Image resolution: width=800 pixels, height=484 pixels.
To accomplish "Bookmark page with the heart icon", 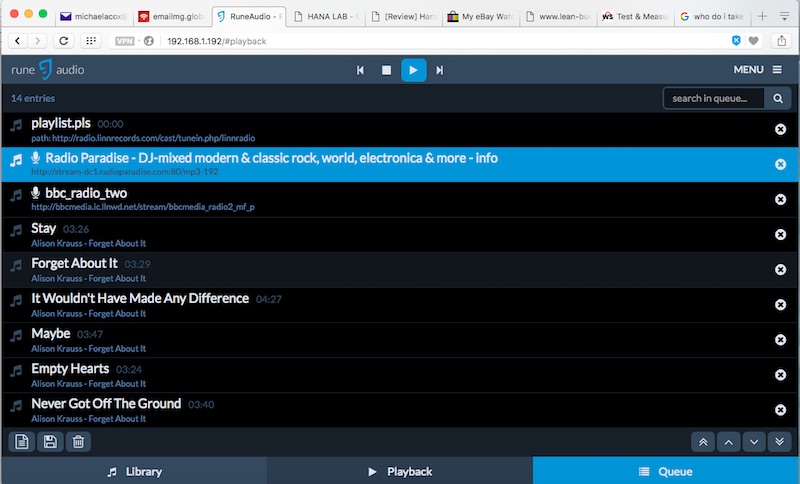I will pyautogui.click(x=753, y=41).
